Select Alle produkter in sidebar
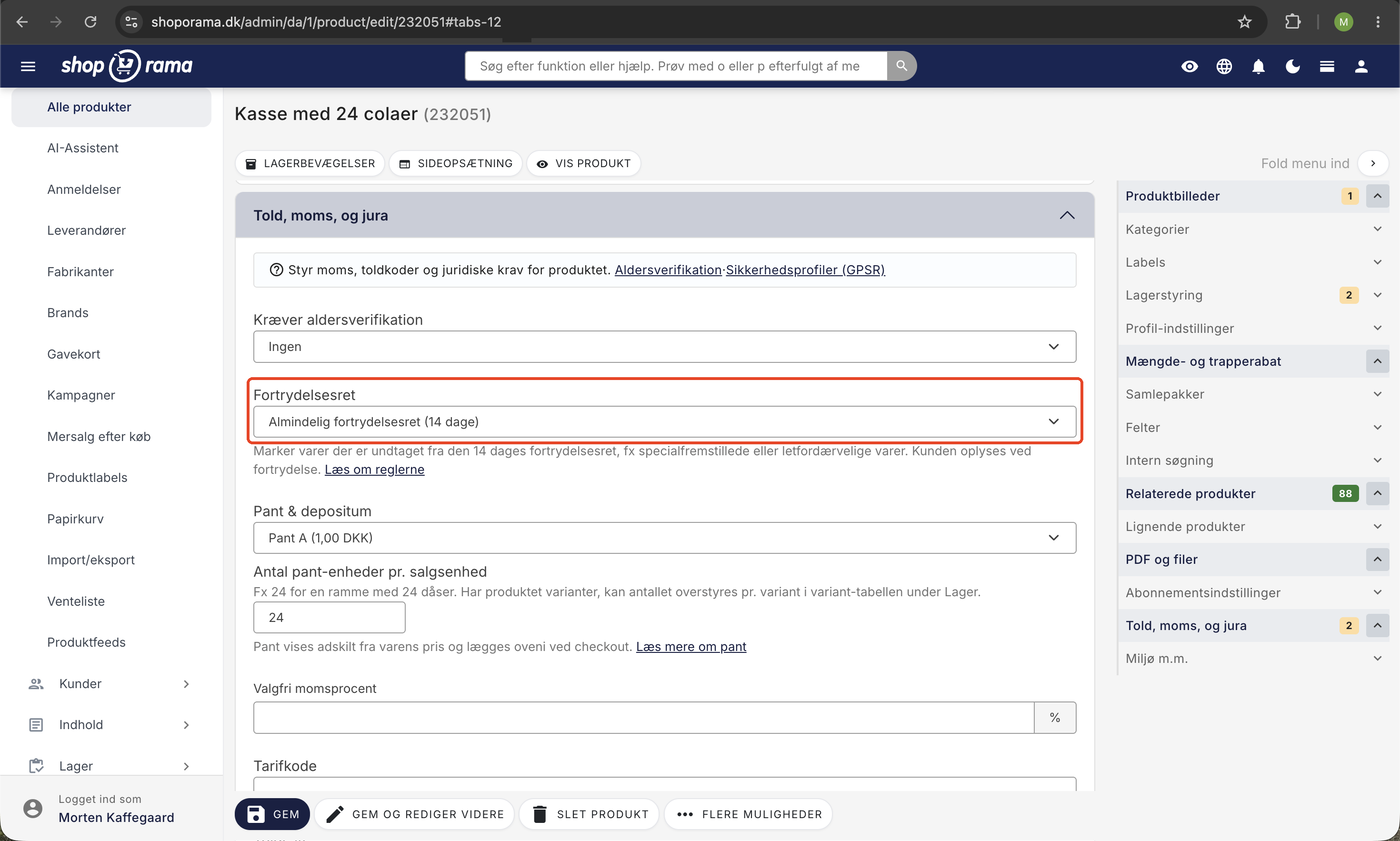 point(111,107)
